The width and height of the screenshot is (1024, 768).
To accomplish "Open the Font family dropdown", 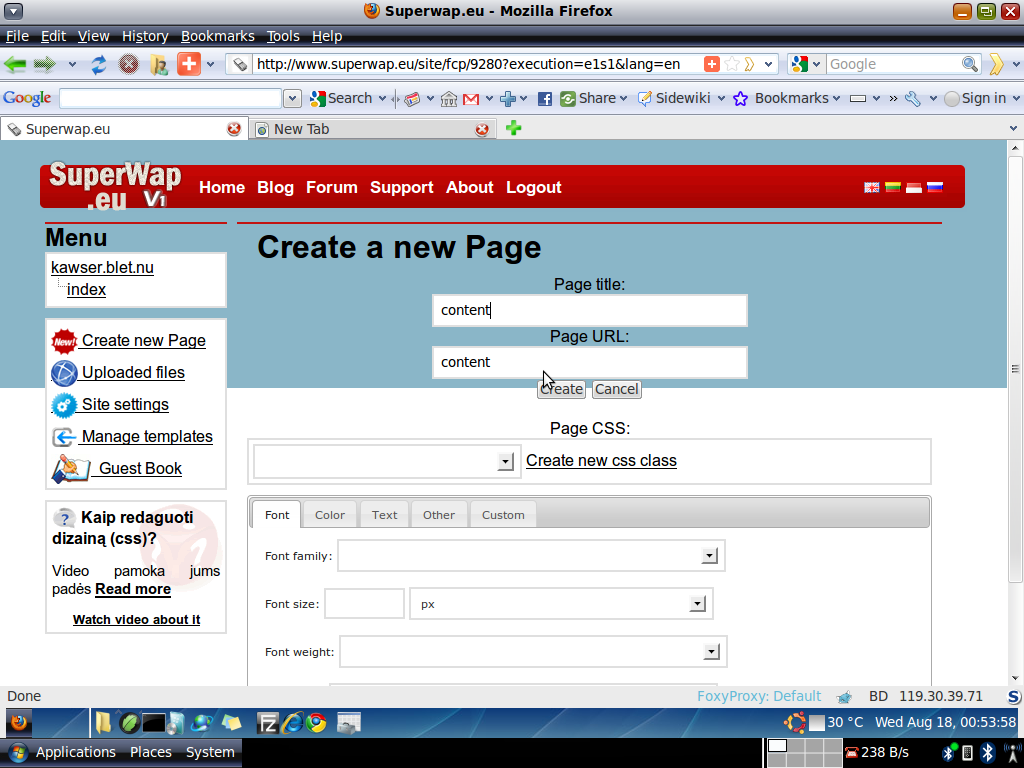I will point(709,556).
